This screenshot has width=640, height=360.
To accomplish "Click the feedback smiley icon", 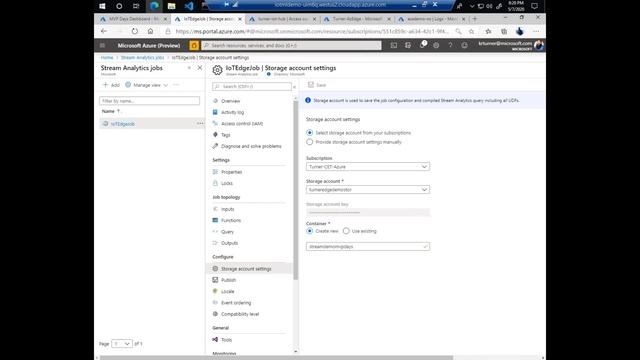I will [x=464, y=45].
